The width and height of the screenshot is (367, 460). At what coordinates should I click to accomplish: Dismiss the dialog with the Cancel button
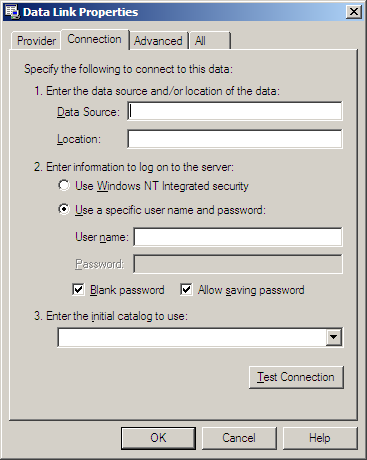pyautogui.click(x=239, y=438)
